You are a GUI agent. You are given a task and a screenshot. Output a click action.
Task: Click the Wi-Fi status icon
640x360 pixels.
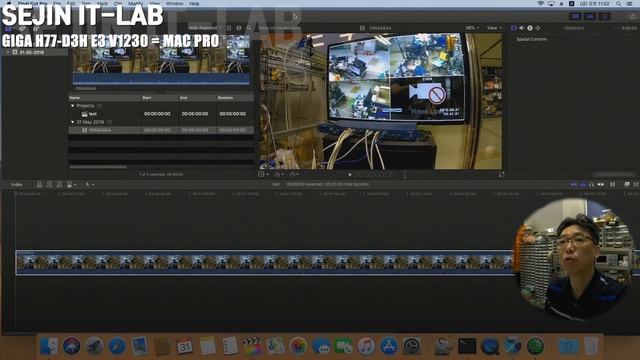[x=541, y=4]
